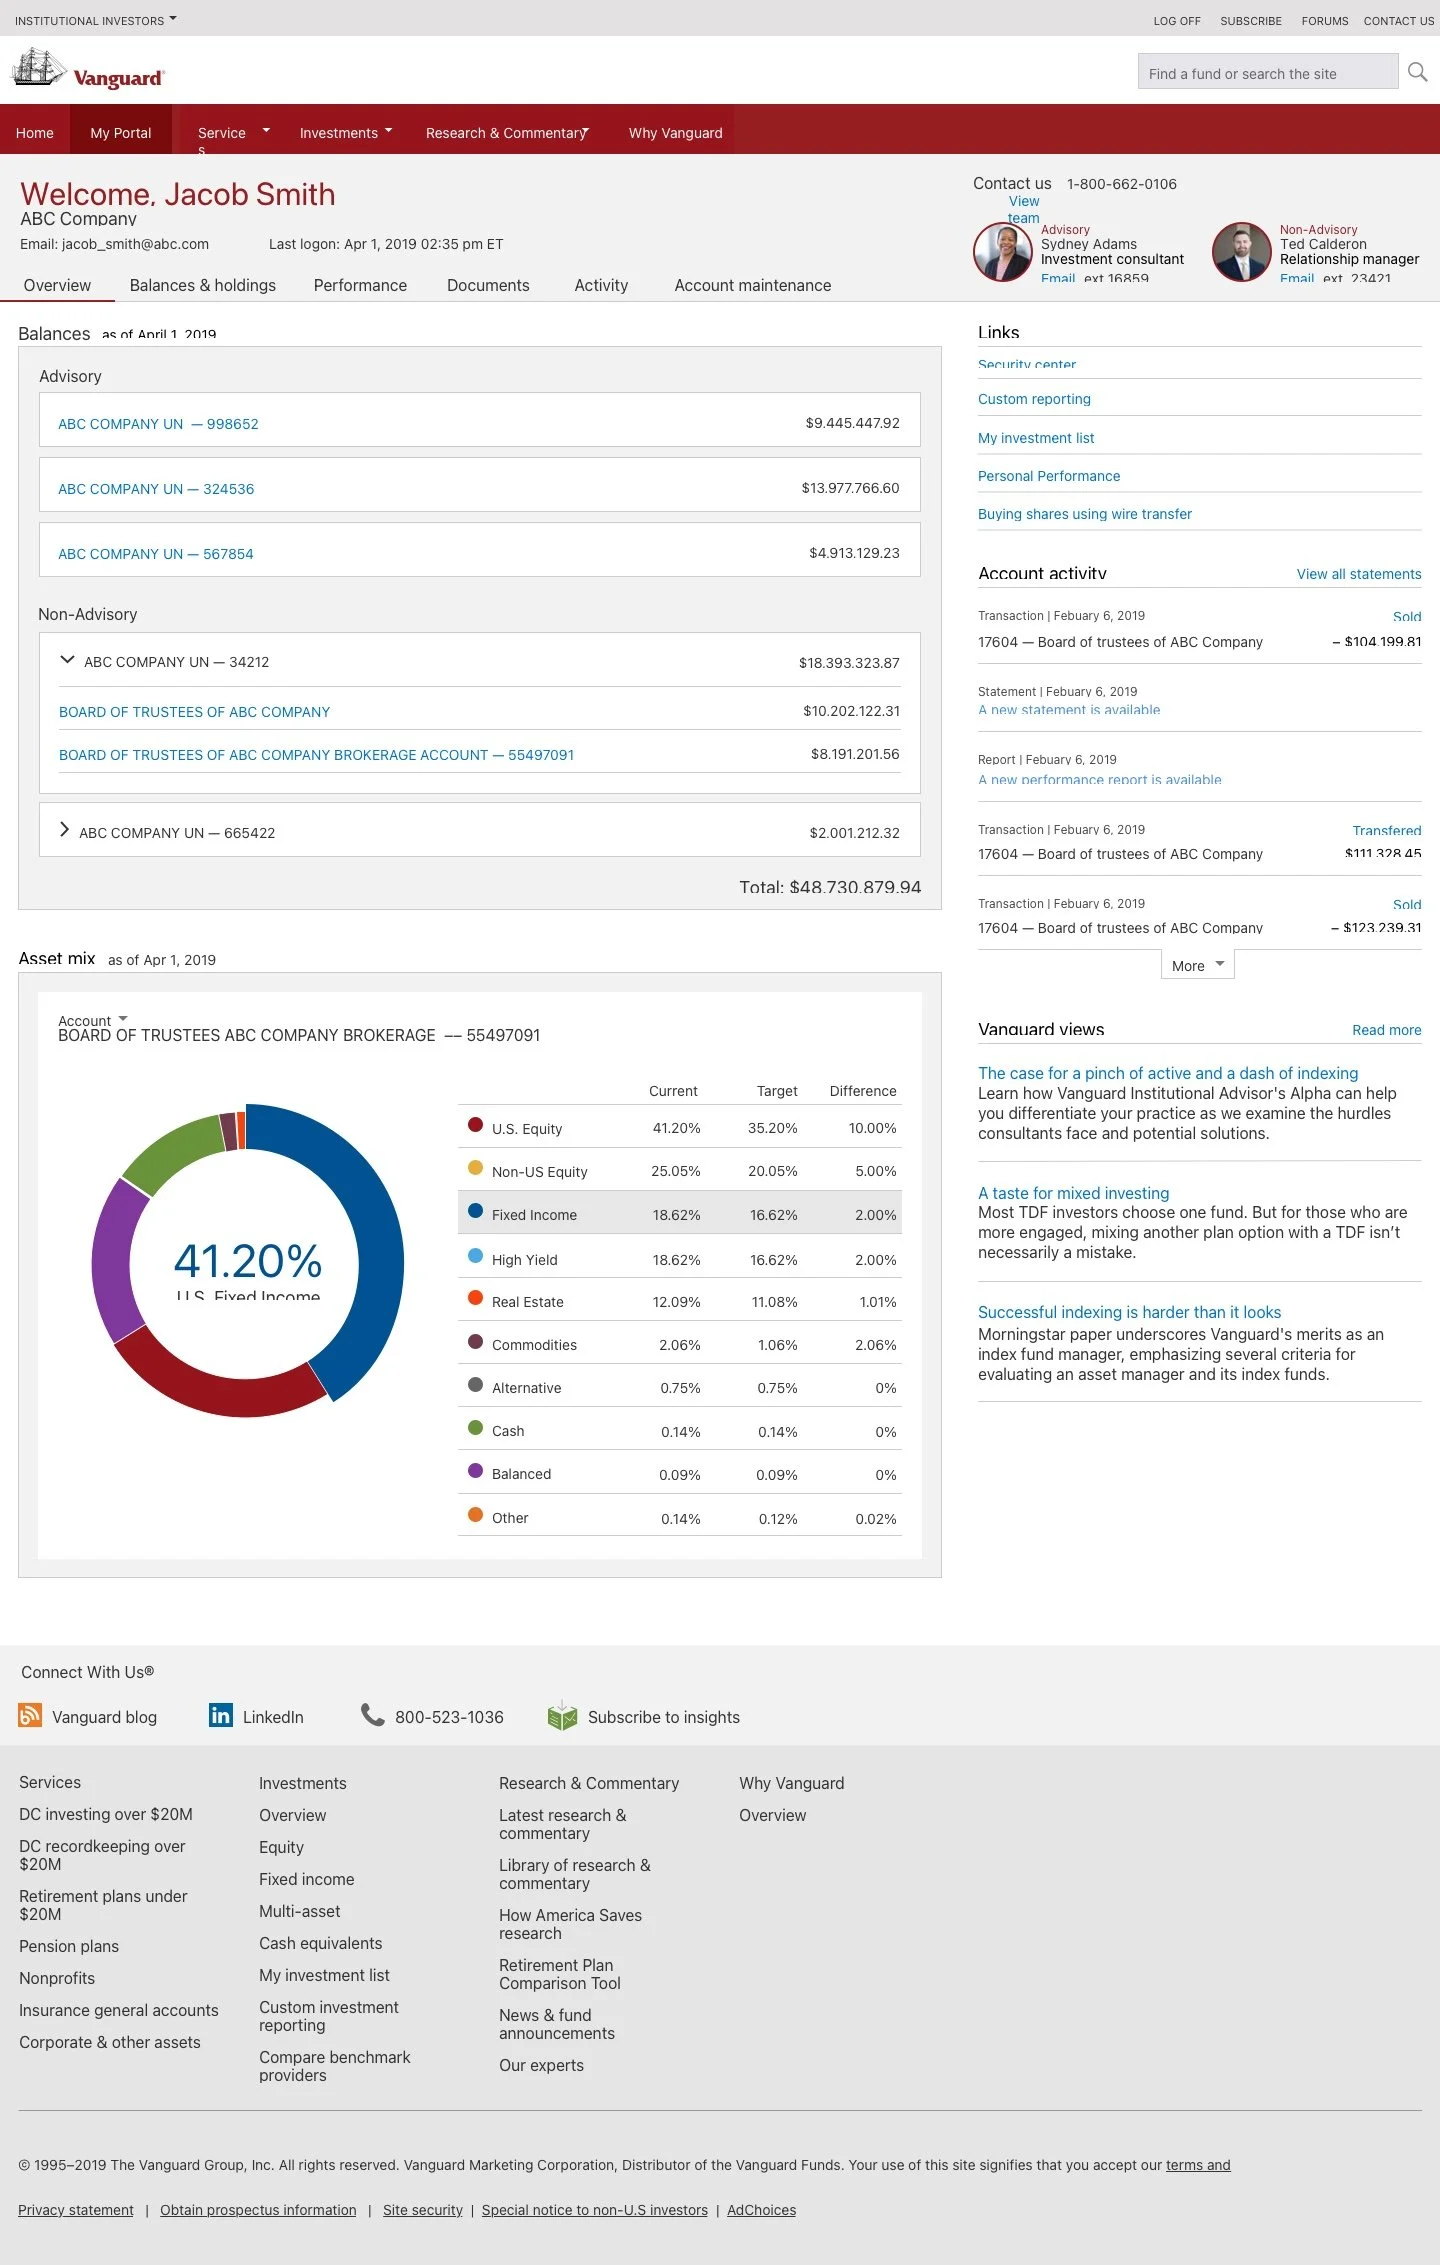1440x2265 pixels.
Task: Click SUBSCRIBE in the top bar
Action: (x=1251, y=20)
